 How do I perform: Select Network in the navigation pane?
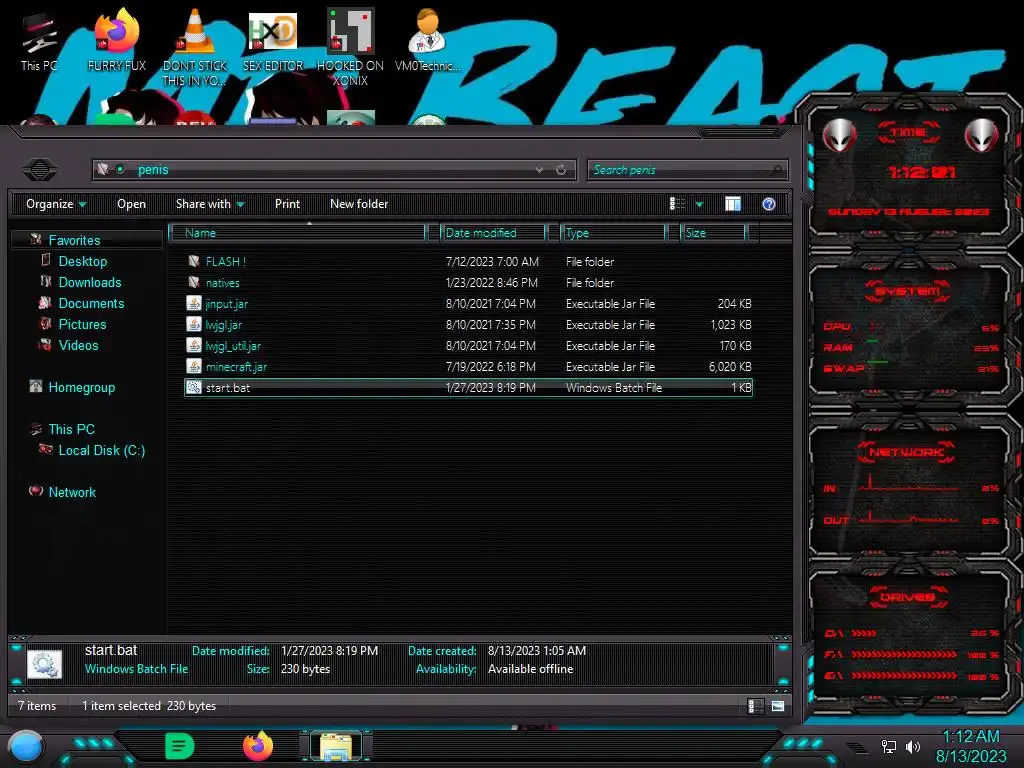click(72, 492)
